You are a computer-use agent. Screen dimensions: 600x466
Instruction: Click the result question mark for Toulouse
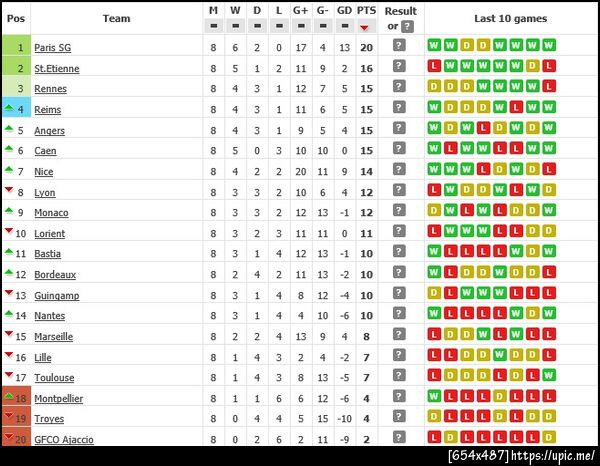click(x=399, y=376)
